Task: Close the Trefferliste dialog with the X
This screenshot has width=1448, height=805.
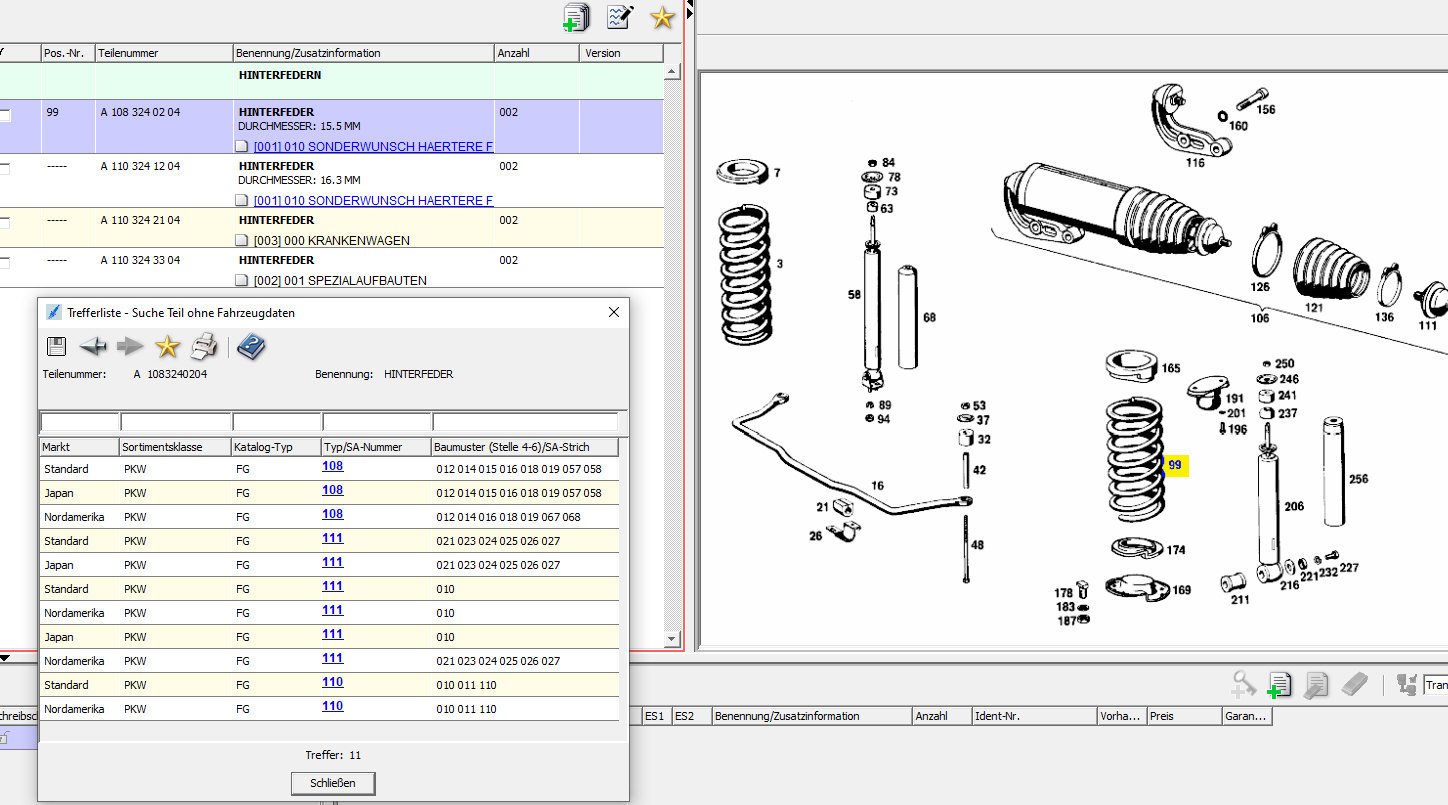Action: [614, 313]
